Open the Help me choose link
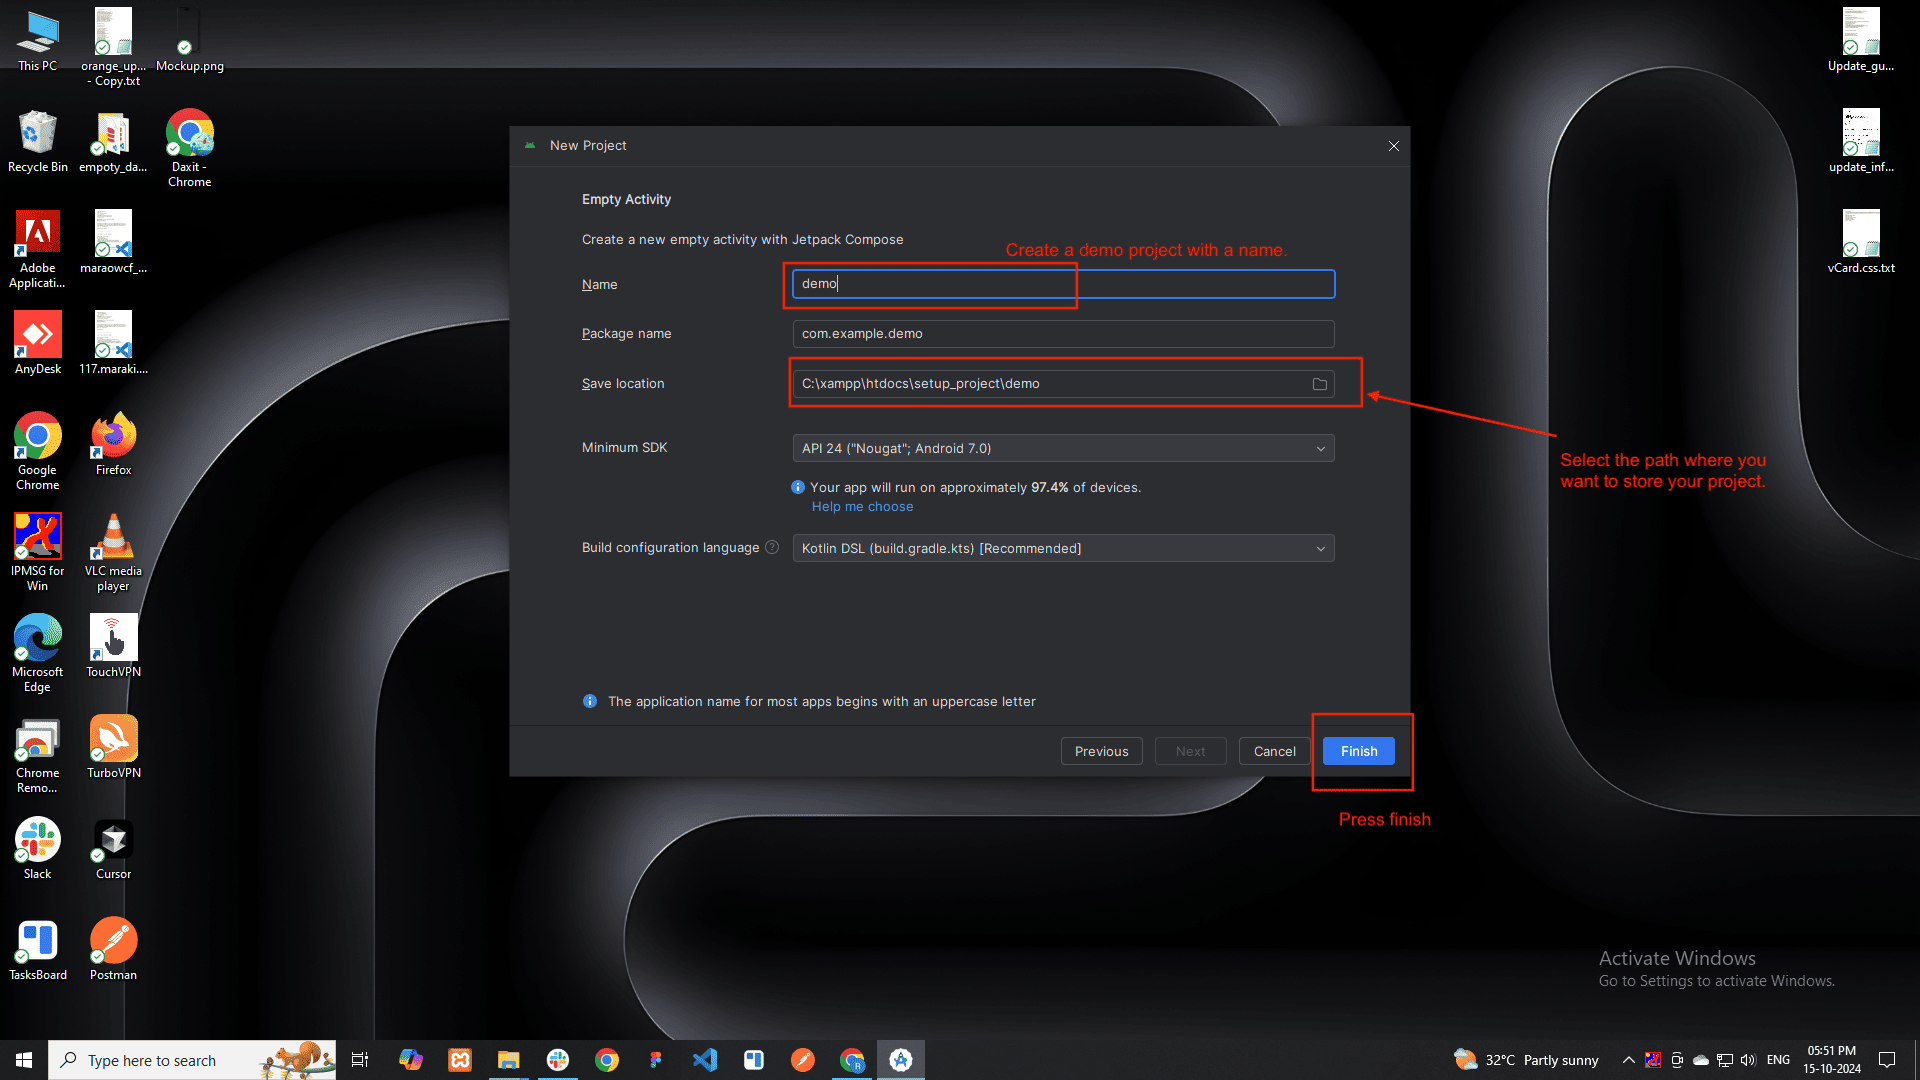Viewport: 1920px width, 1080px height. pyautogui.click(x=862, y=507)
